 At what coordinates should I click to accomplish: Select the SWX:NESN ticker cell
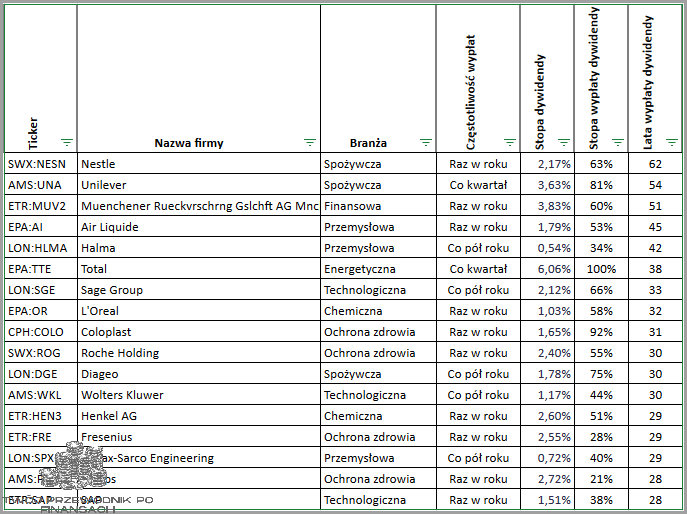40,163
